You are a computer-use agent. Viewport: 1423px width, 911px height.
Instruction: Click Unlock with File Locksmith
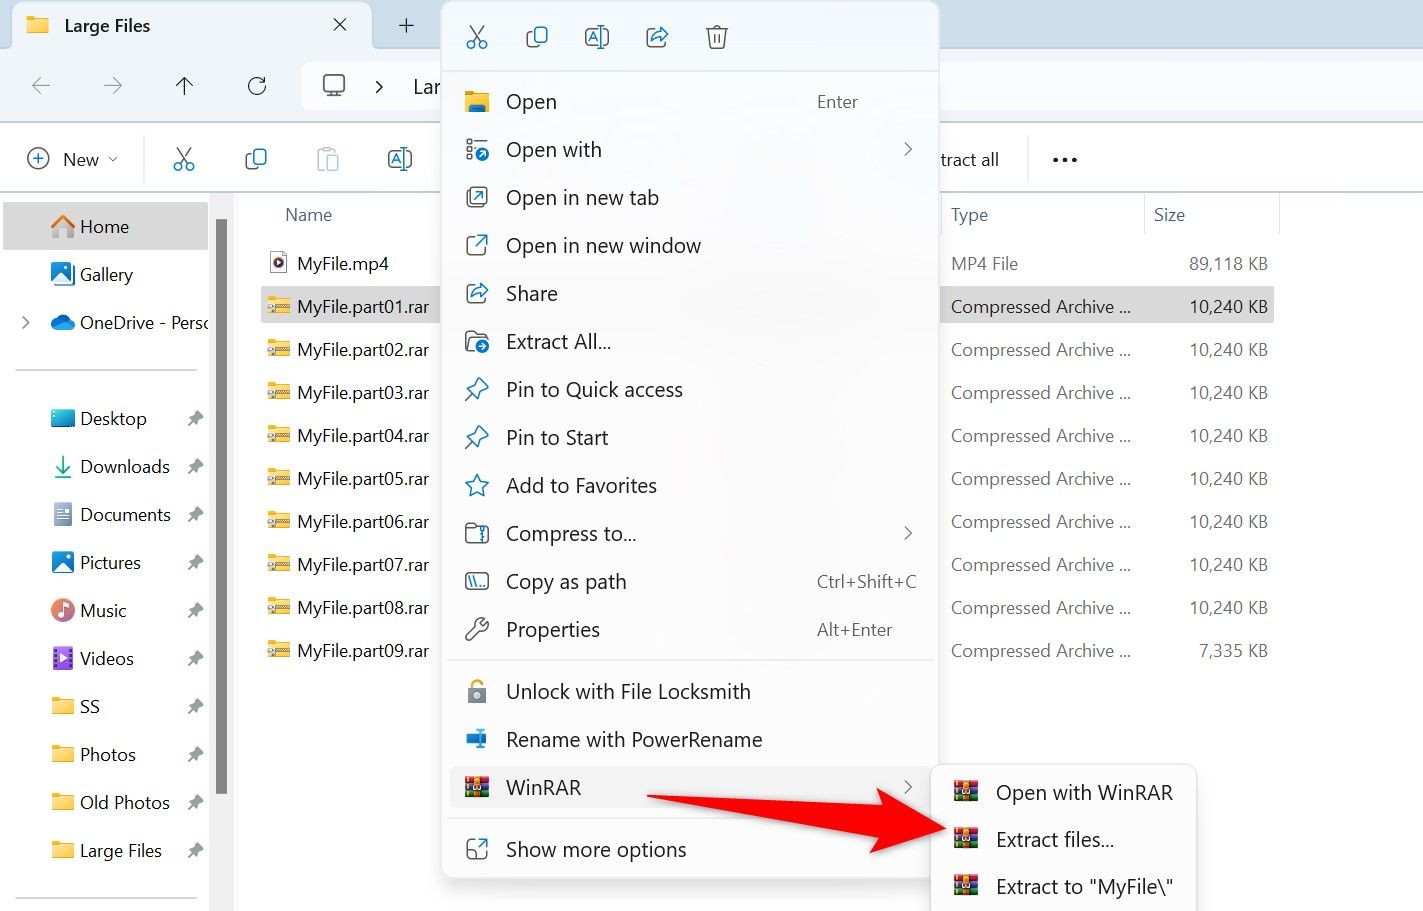point(629,691)
